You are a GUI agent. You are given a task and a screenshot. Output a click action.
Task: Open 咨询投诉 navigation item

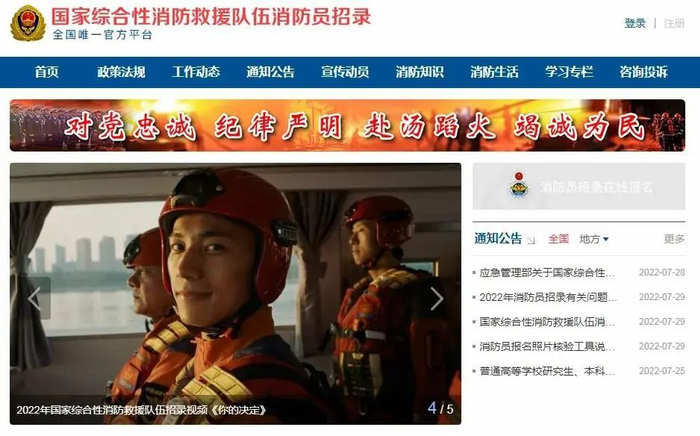tap(643, 72)
